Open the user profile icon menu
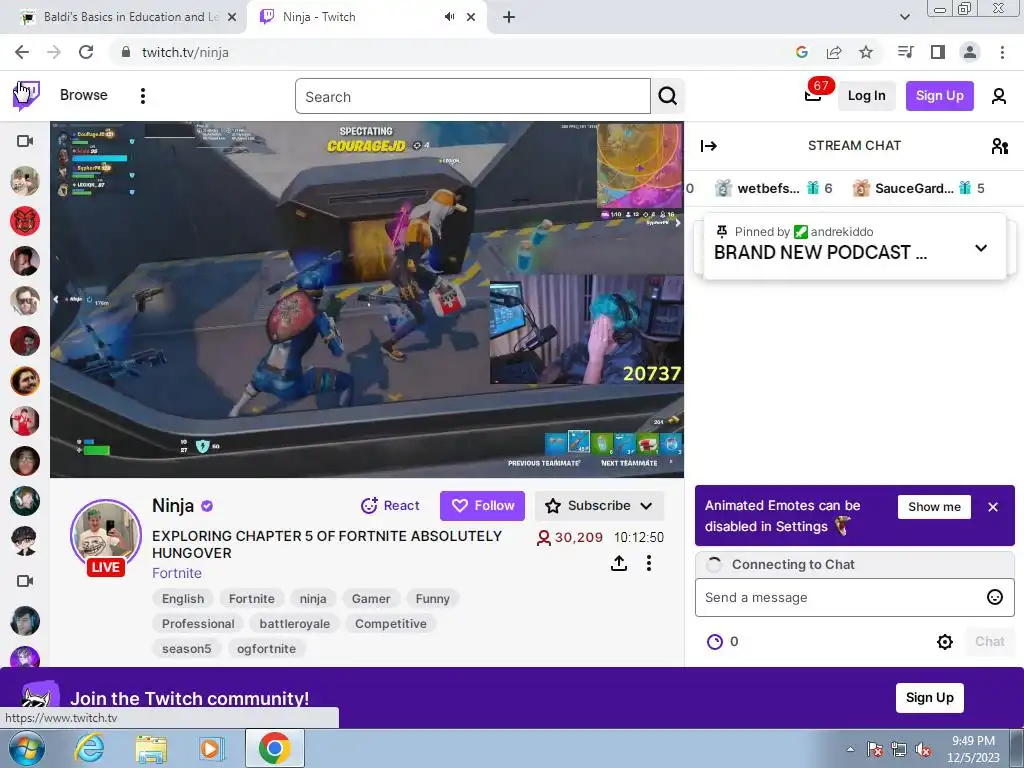This screenshot has width=1024, height=768. click(999, 96)
